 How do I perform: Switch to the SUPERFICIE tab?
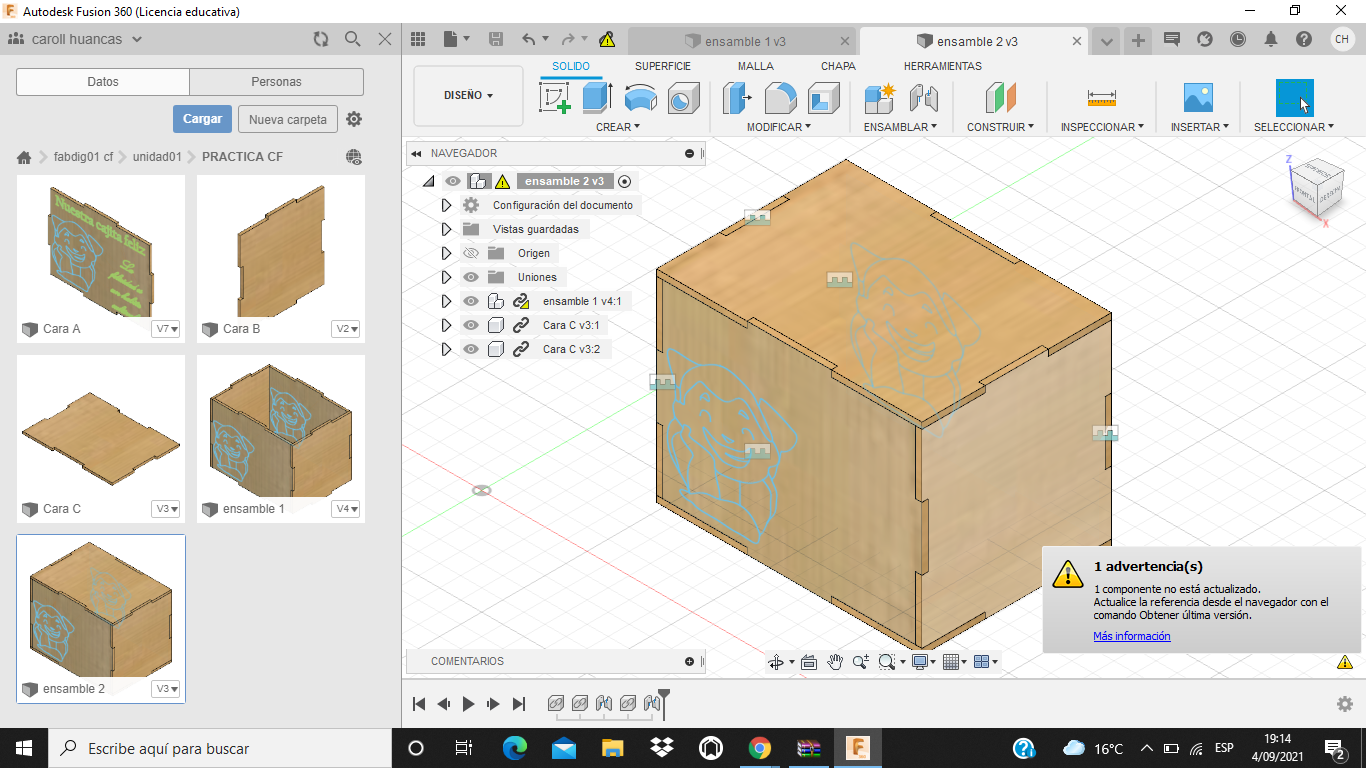pos(663,66)
